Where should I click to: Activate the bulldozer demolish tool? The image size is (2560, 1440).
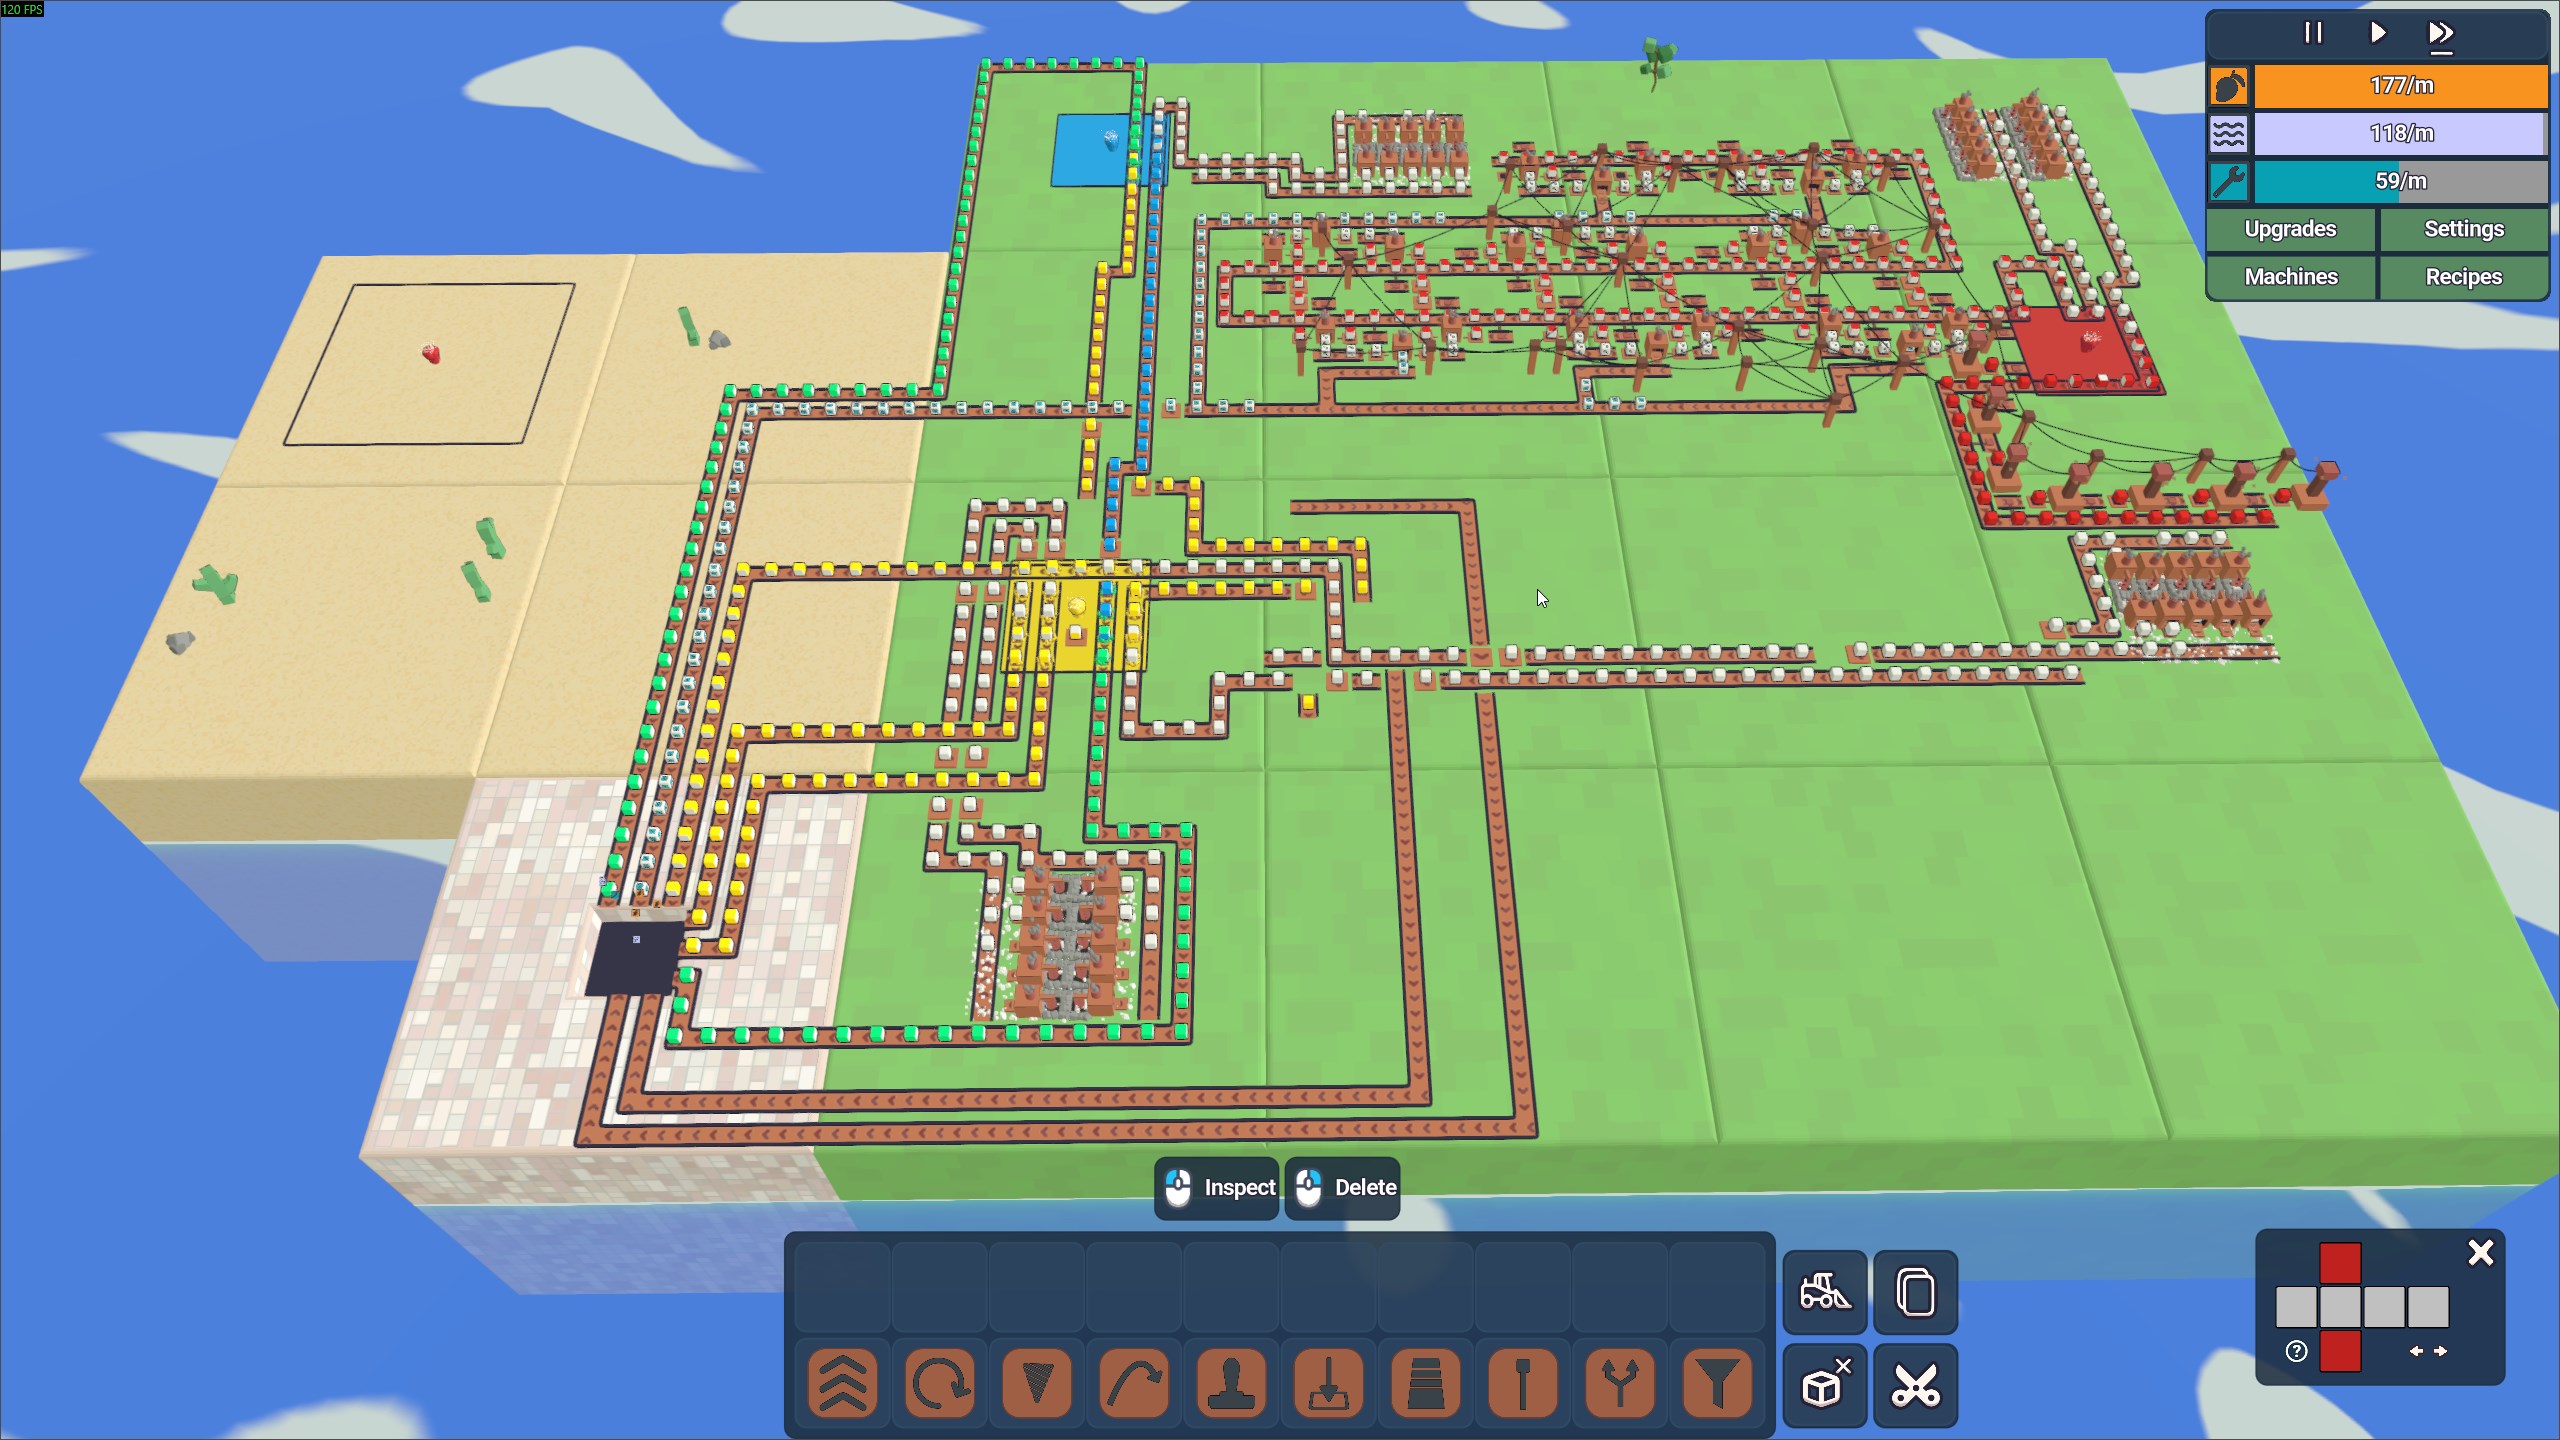point(1825,1292)
